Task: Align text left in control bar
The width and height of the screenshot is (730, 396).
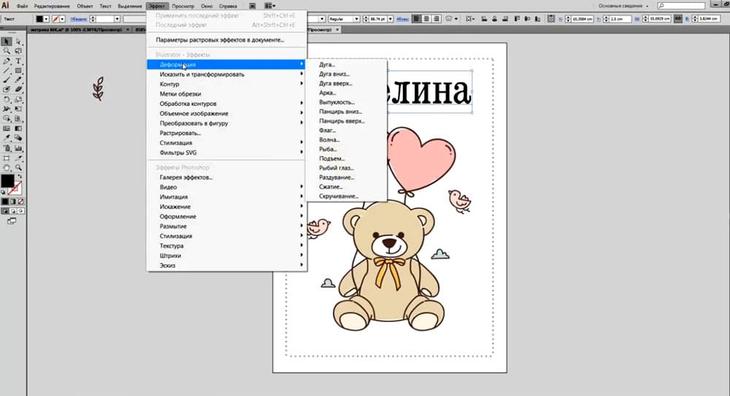Action: pyautogui.click(x=416, y=19)
